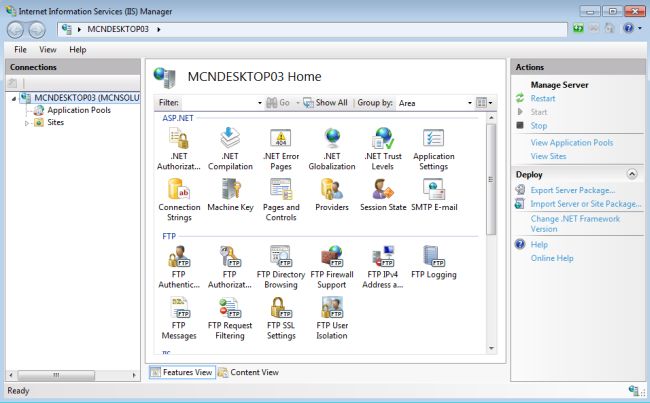The height and width of the screenshot is (403, 650).
Task: Switch to Features View tab
Action: click(x=182, y=372)
